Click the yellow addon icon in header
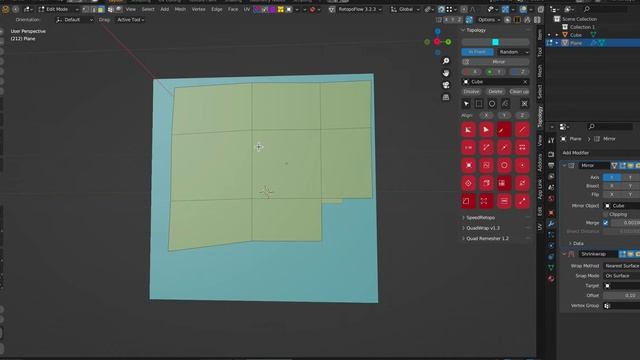Viewport: 640px width, 360px height. tap(281, 9)
